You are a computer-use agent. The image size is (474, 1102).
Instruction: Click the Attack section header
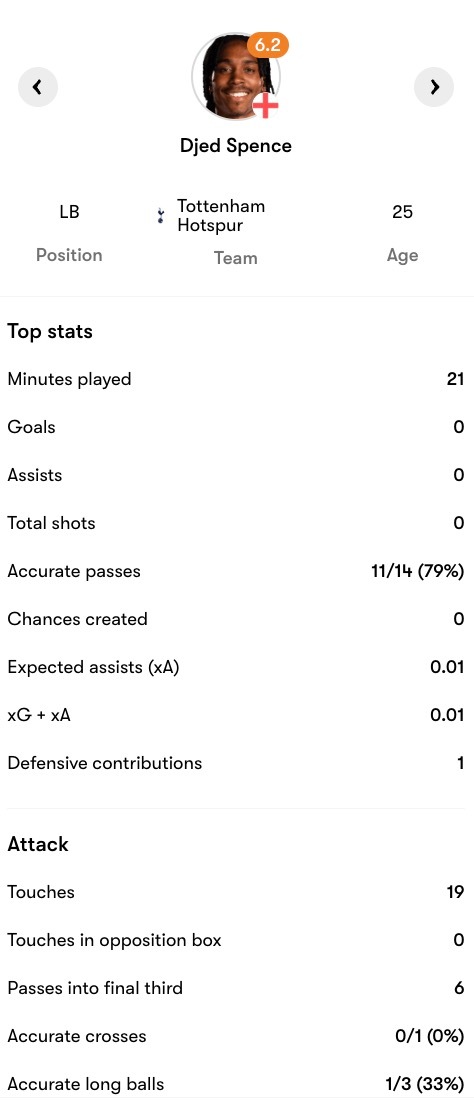pyautogui.click(x=38, y=844)
